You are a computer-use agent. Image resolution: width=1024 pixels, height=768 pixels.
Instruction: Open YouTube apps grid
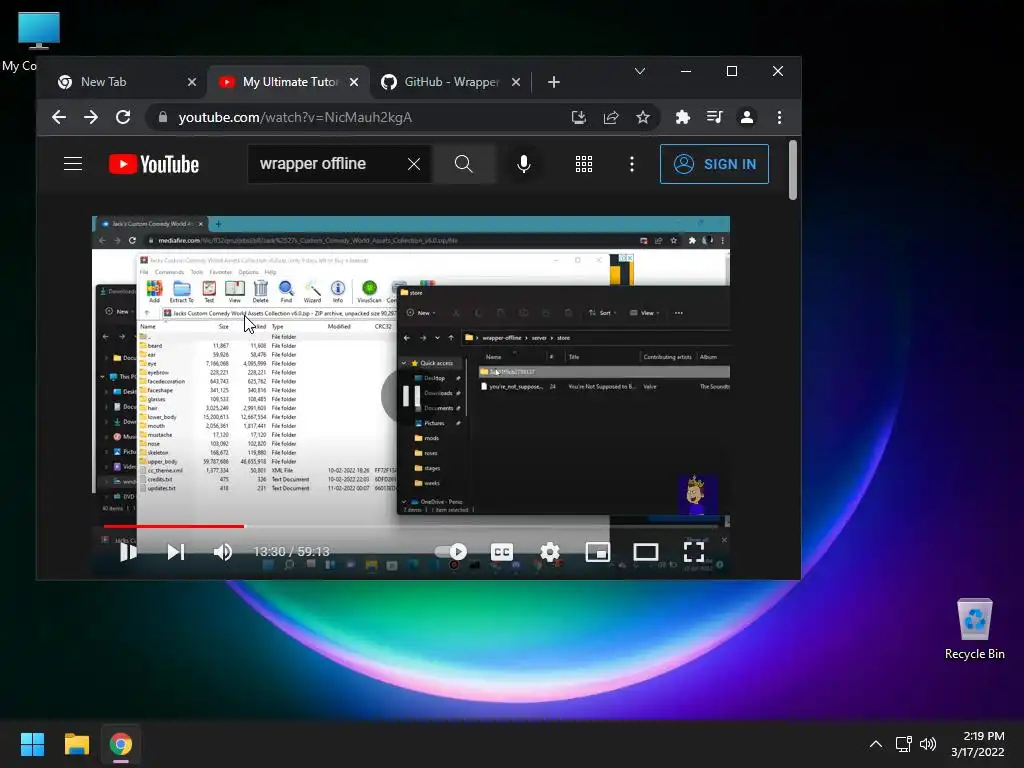[x=584, y=164]
